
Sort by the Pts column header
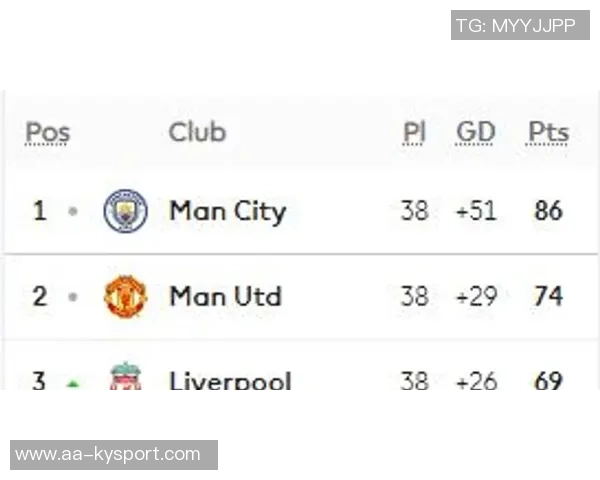click(x=548, y=132)
